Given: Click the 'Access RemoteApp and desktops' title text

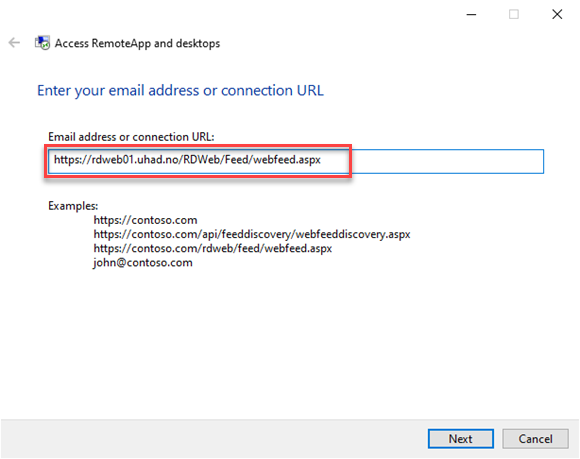Looking at the screenshot, I should click(137, 43).
